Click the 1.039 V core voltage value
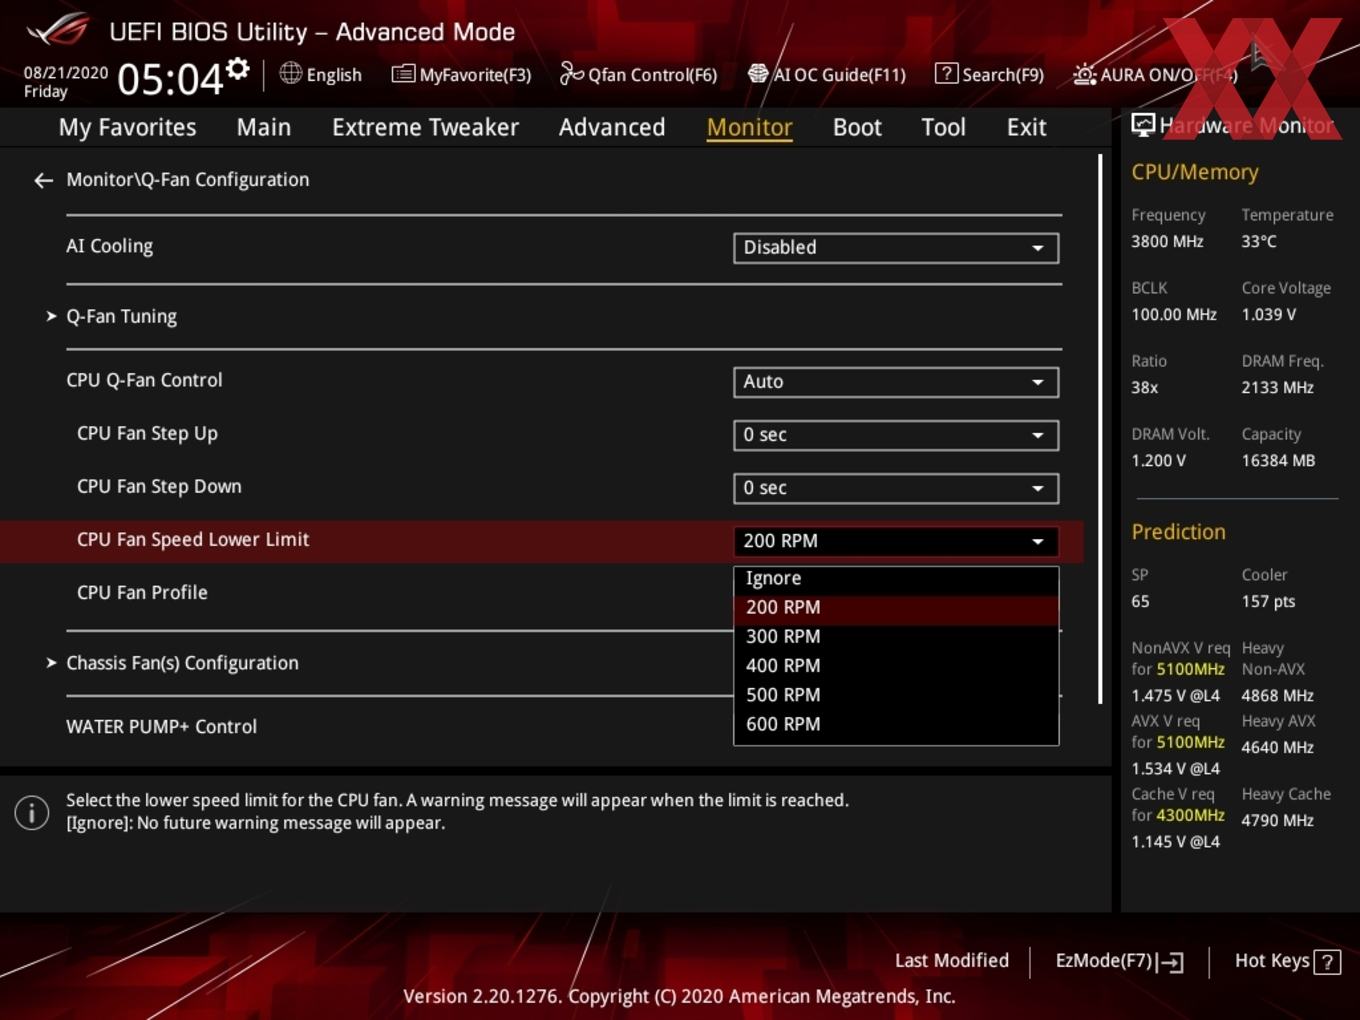Image resolution: width=1360 pixels, height=1020 pixels. pos(1268,314)
